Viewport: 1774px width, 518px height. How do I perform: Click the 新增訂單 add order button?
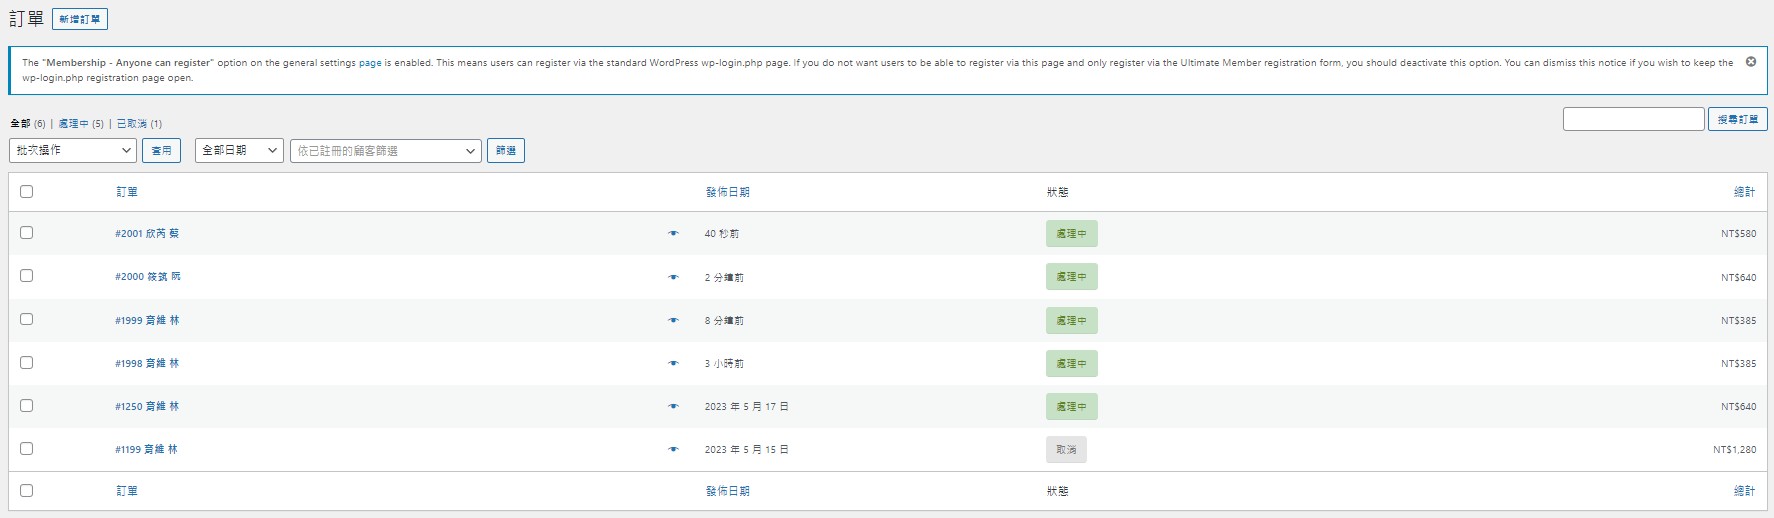(80, 19)
